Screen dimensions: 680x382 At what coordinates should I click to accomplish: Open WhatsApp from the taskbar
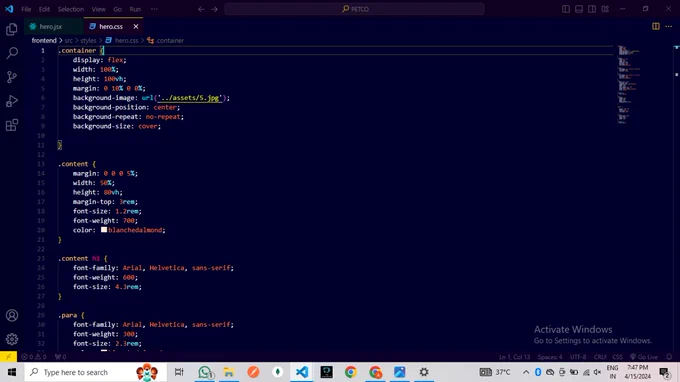click(205, 372)
